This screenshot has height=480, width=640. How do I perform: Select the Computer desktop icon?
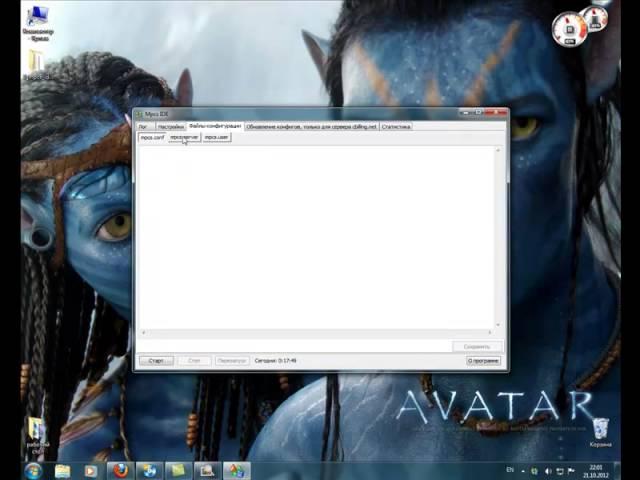click(x=38, y=24)
